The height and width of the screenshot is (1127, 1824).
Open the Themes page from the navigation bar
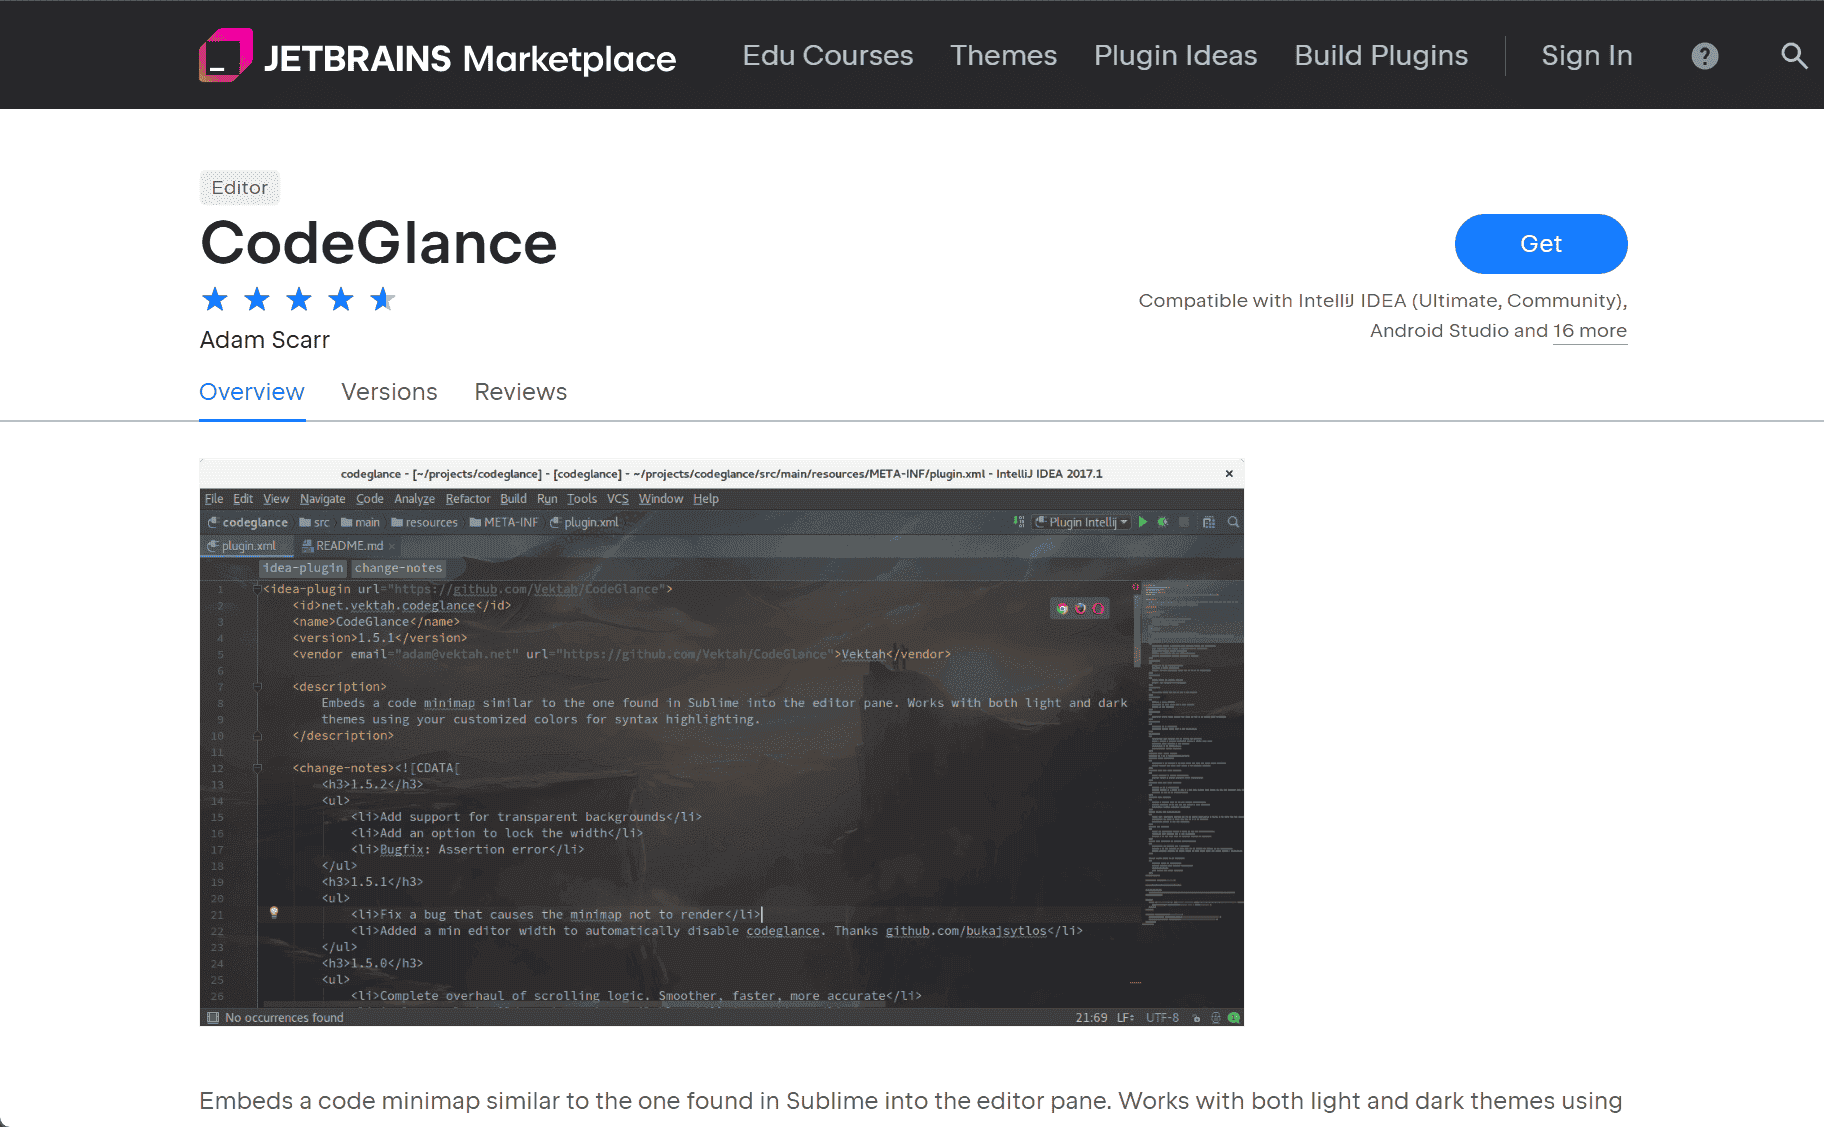tap(1003, 56)
